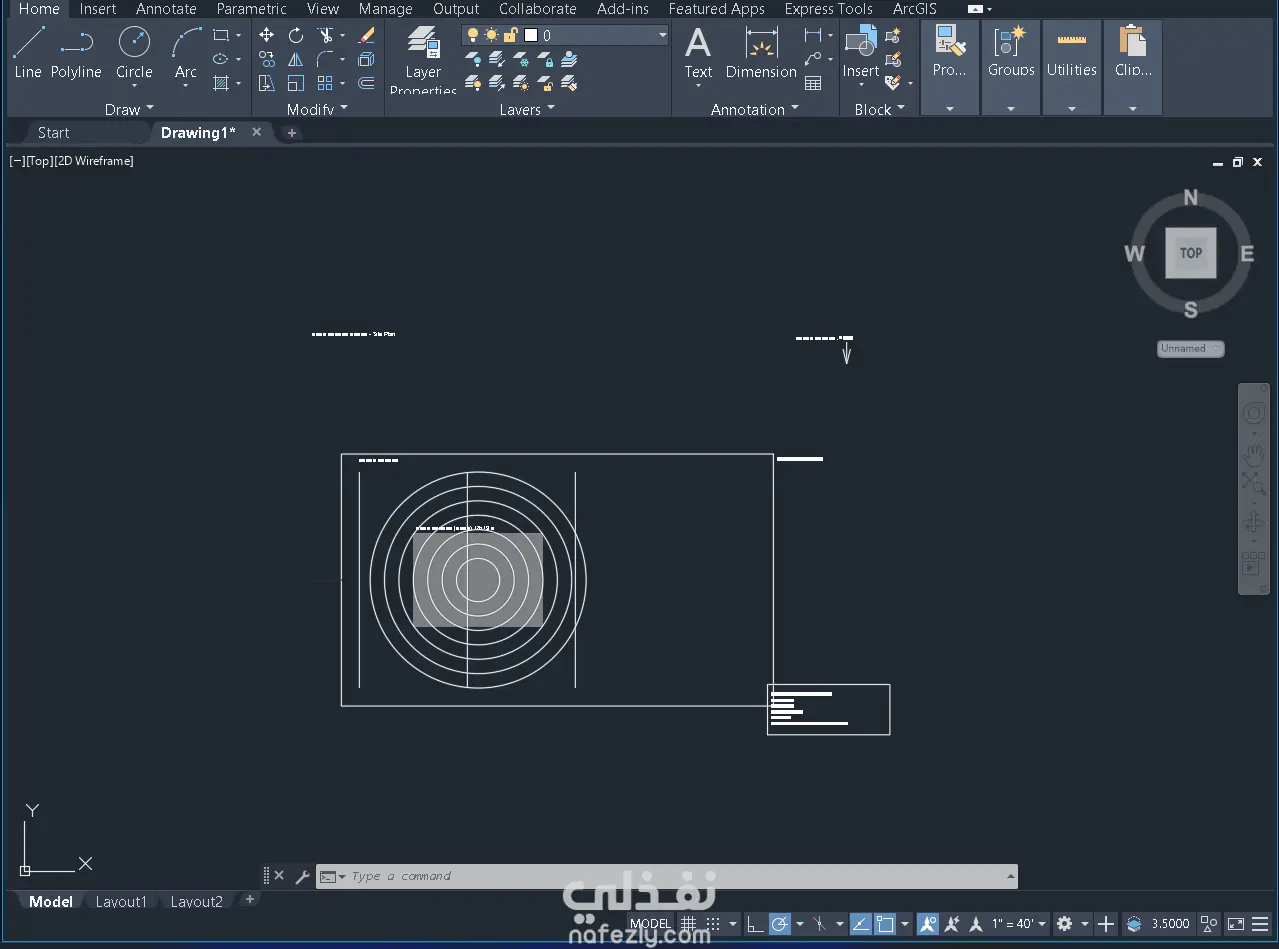The height and width of the screenshot is (949, 1279).
Task: Open the Clipboard panel button
Action: (1133, 66)
